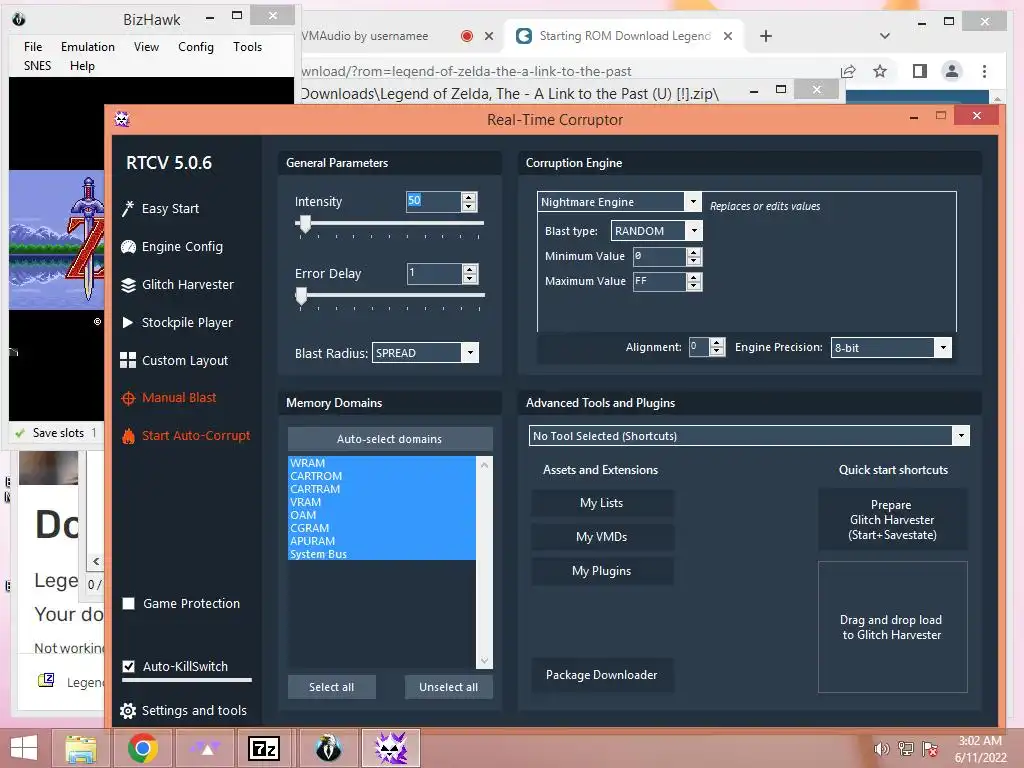Bookmark page with Chrome star icon
Image resolution: width=1024 pixels, height=768 pixels.
[880, 71]
